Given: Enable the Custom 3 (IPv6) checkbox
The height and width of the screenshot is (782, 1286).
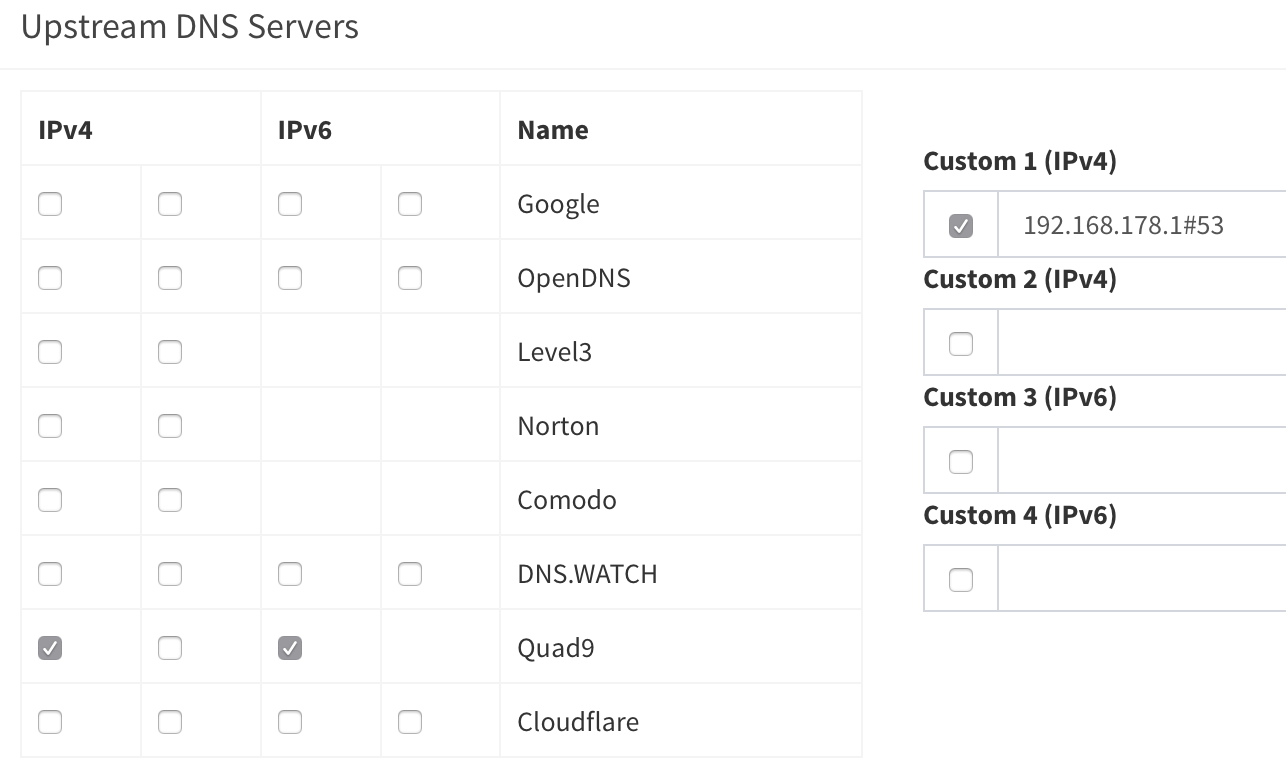Looking at the screenshot, I should (961, 462).
